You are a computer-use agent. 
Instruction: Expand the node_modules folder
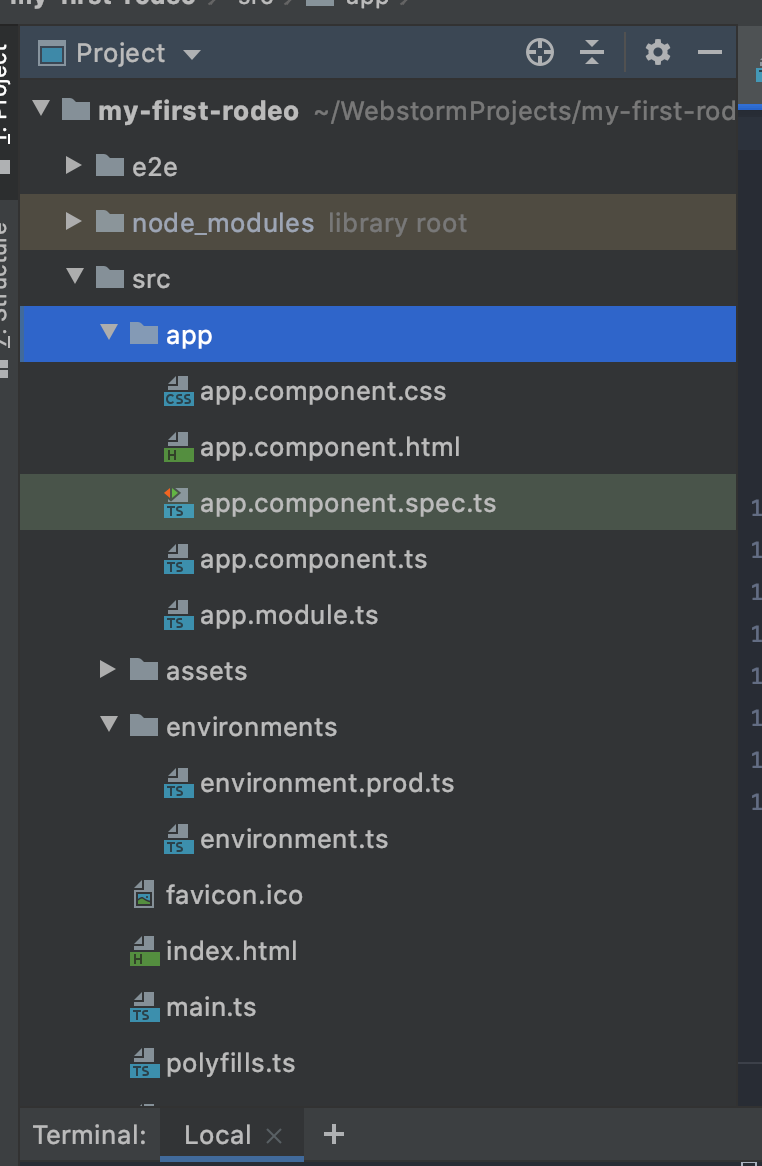73,221
